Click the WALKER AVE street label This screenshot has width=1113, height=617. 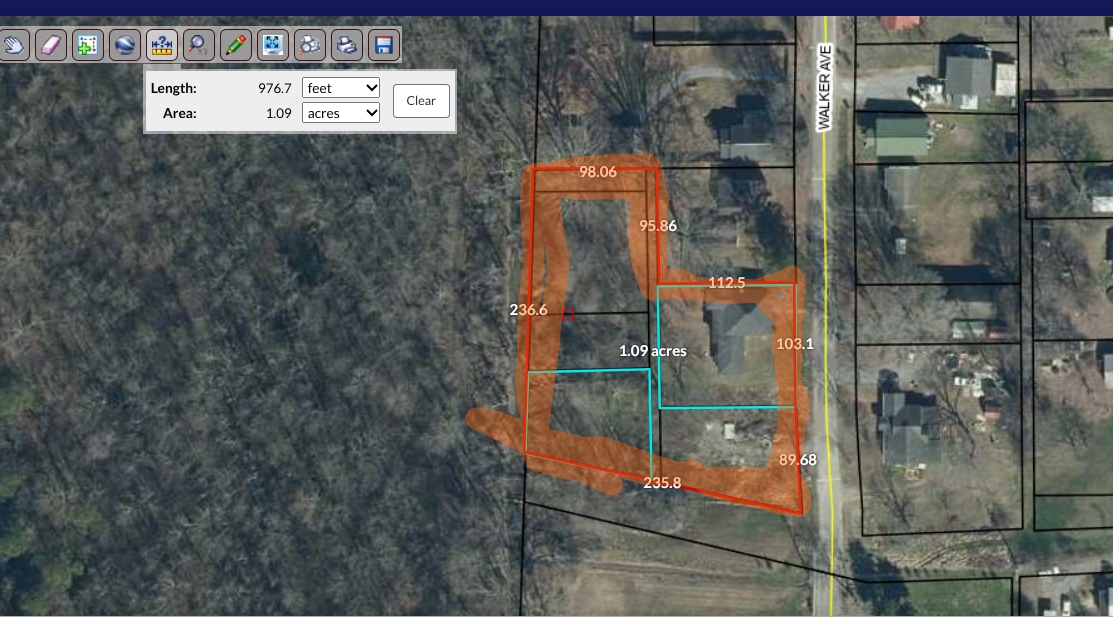824,87
